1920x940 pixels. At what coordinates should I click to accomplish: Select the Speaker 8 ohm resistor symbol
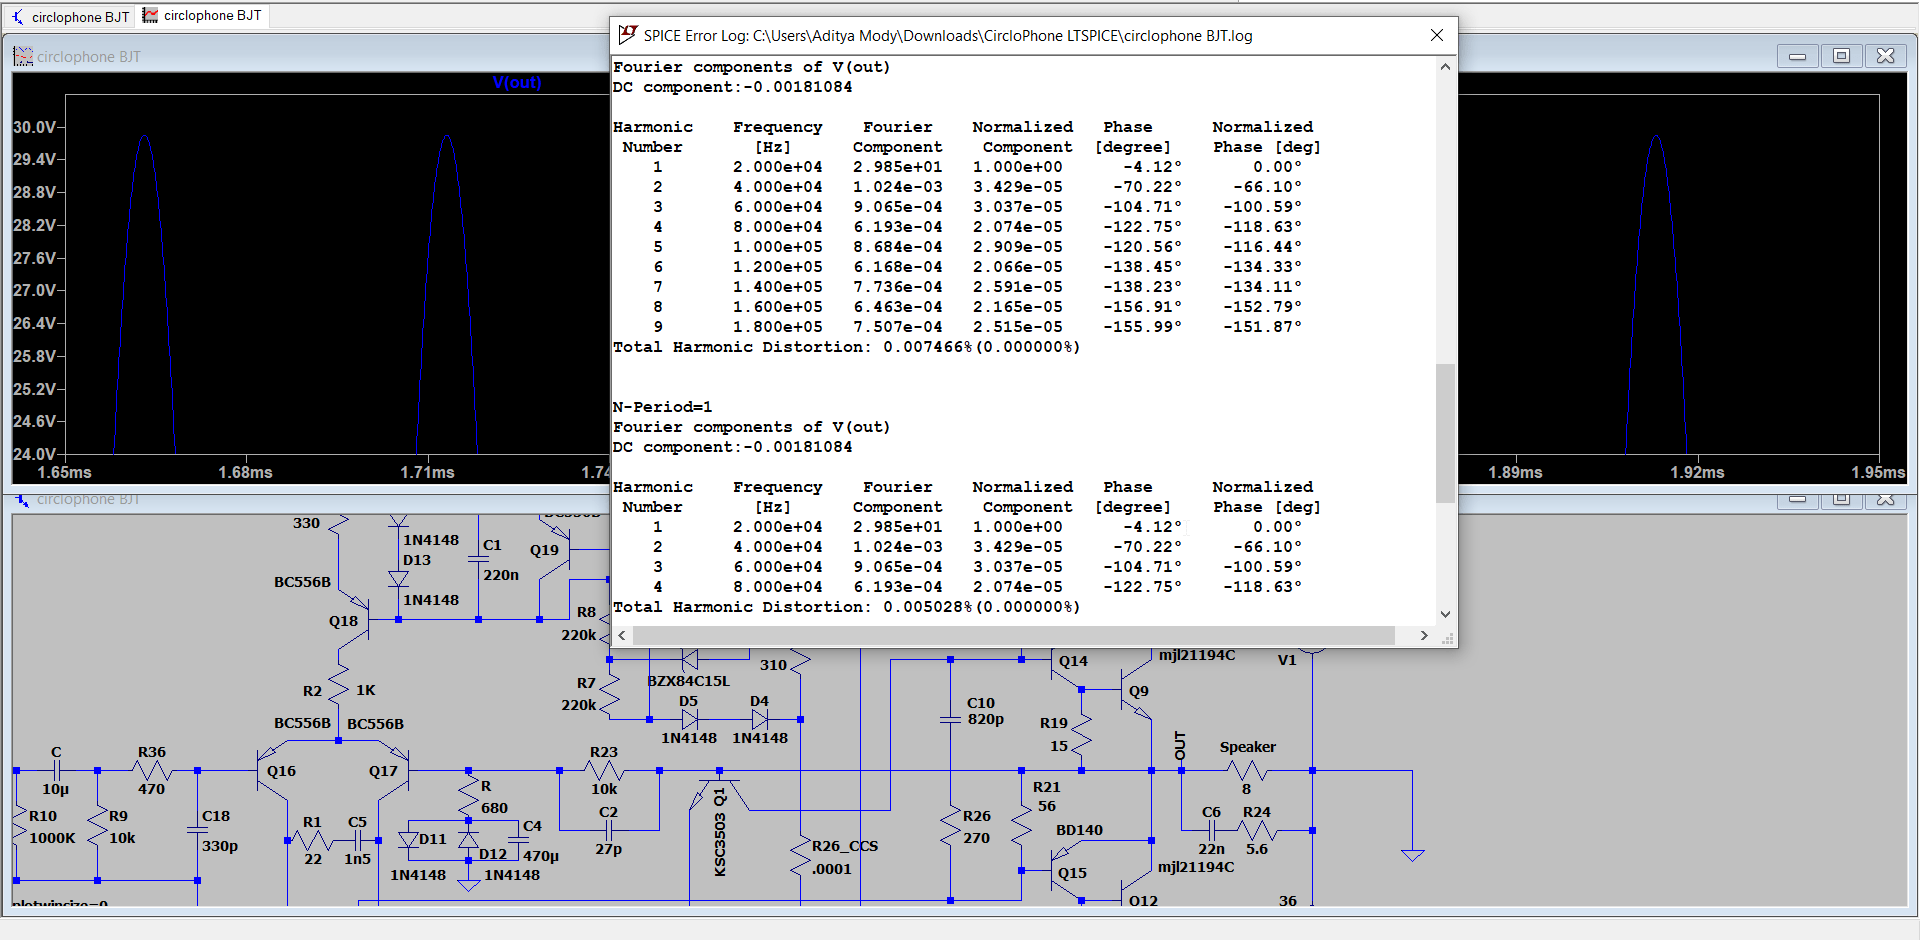point(1247,771)
